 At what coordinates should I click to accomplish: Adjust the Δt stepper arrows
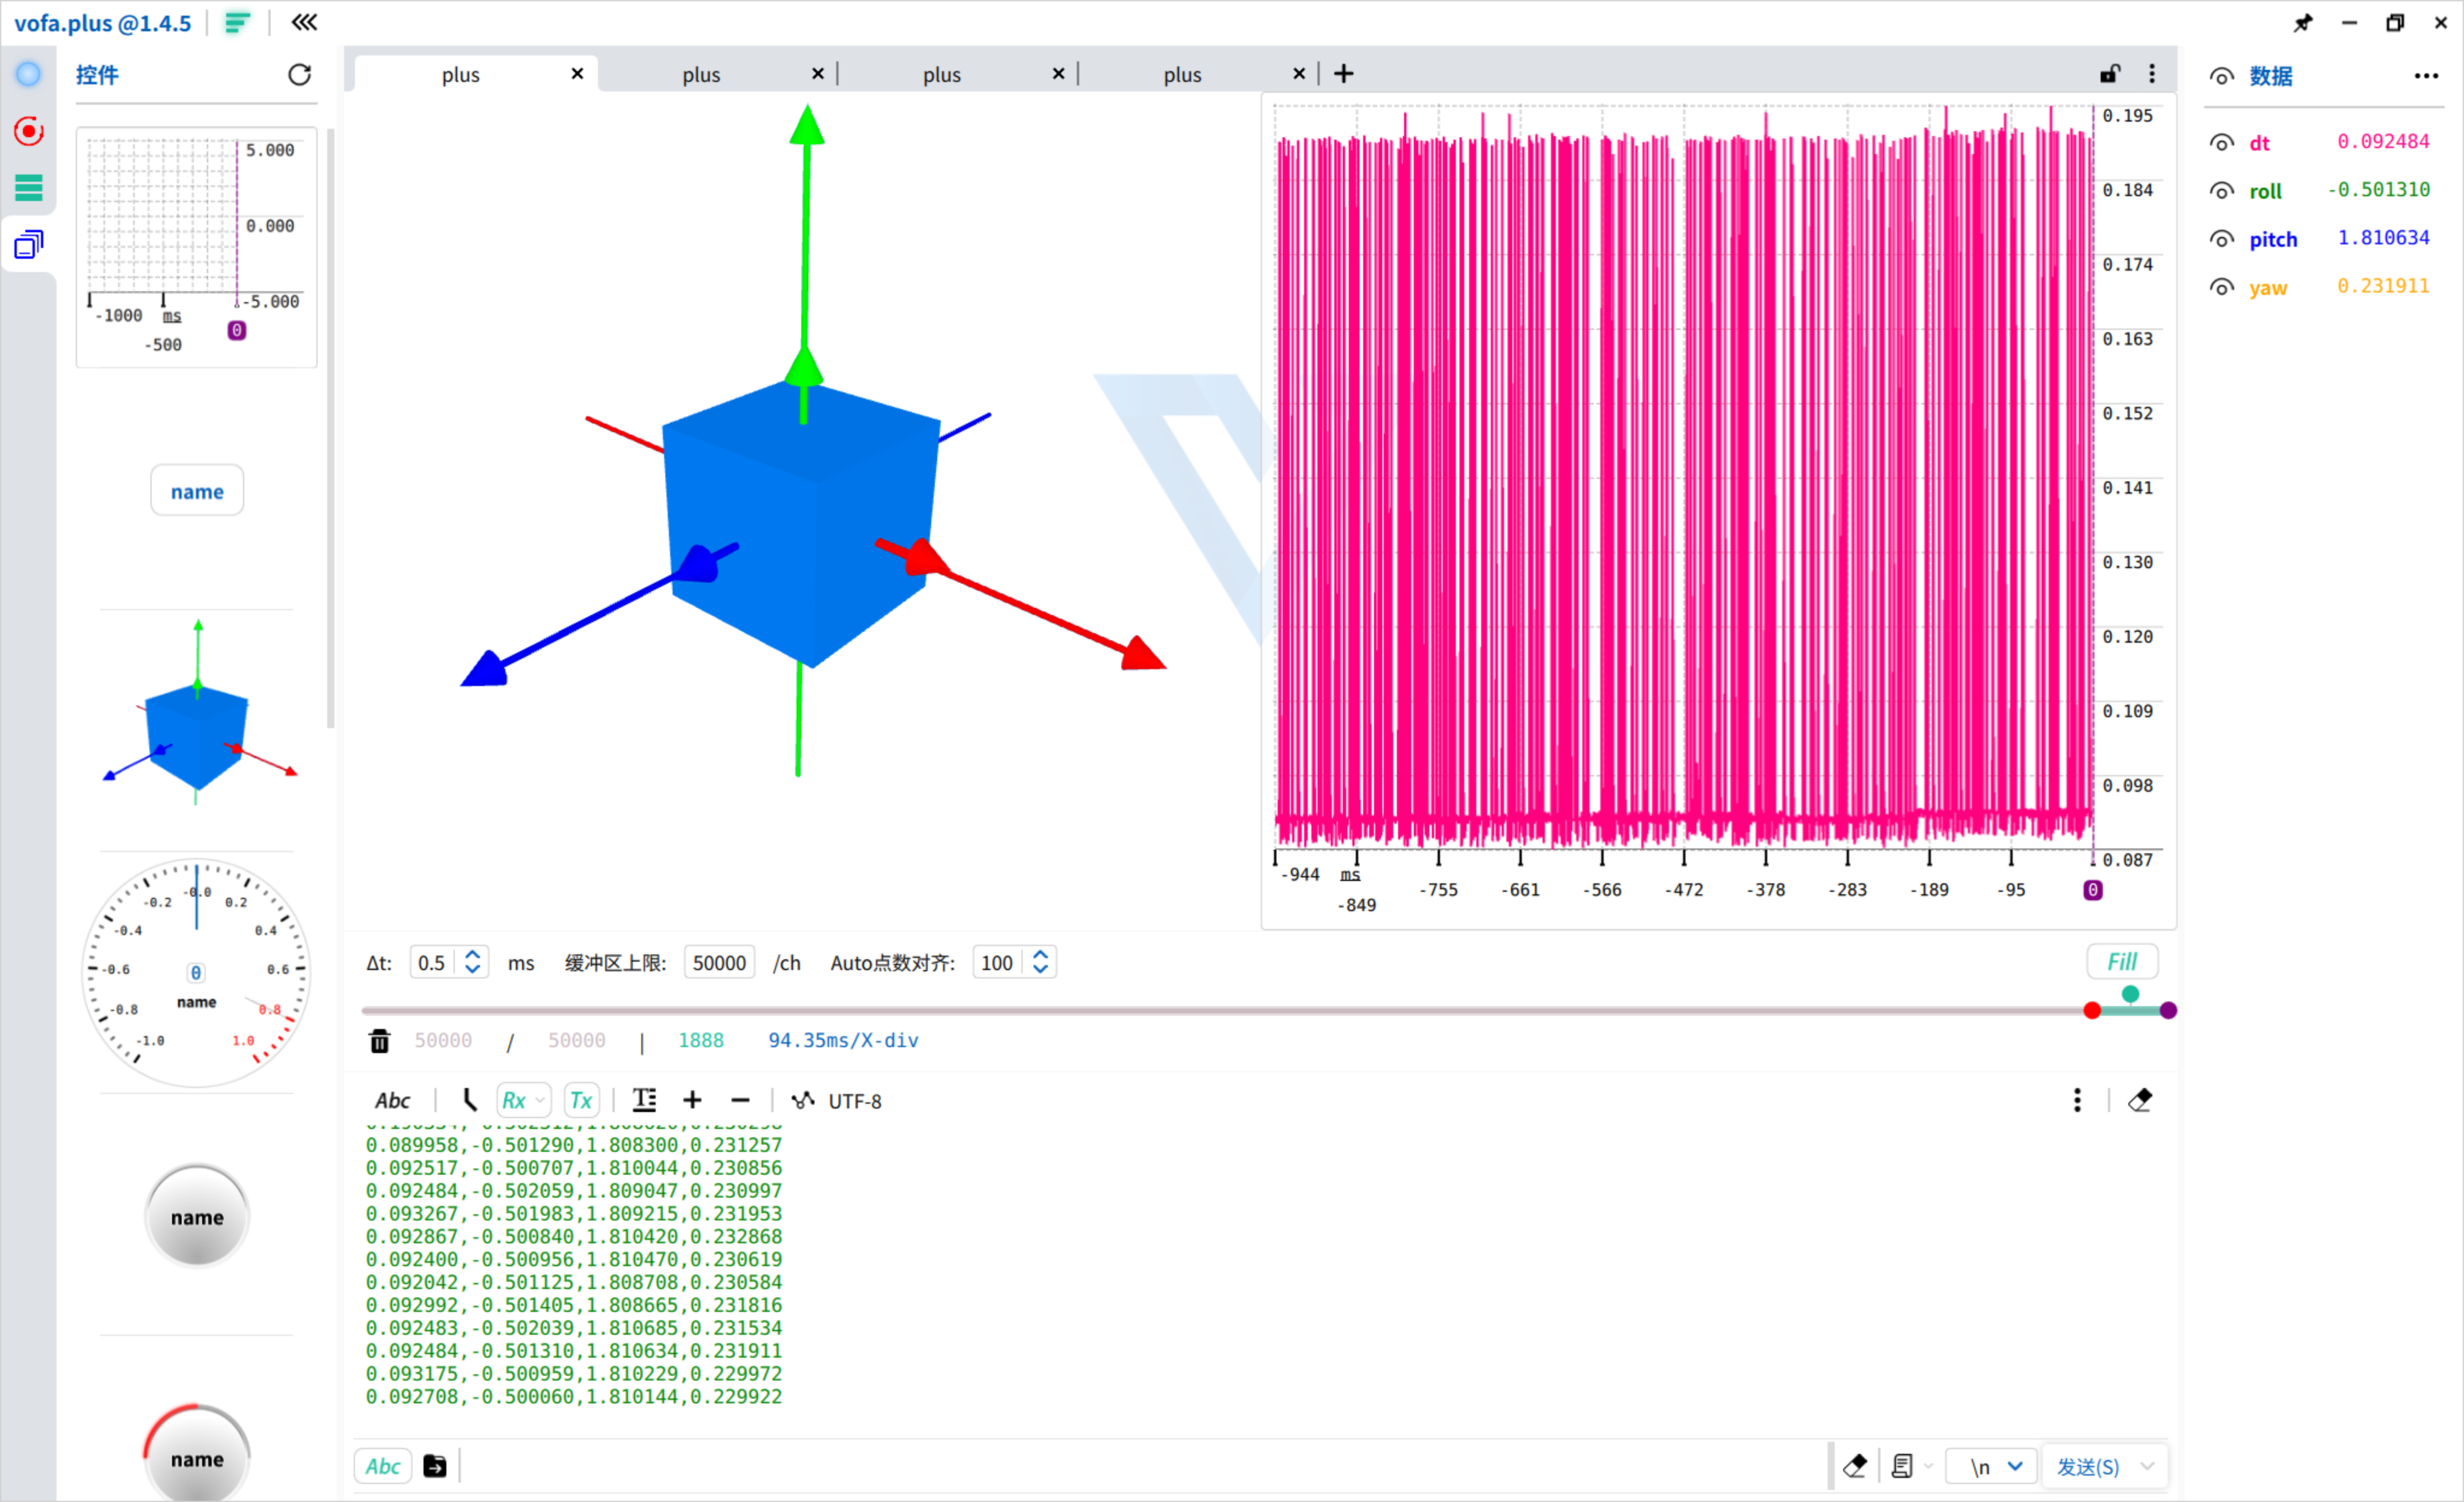473,962
